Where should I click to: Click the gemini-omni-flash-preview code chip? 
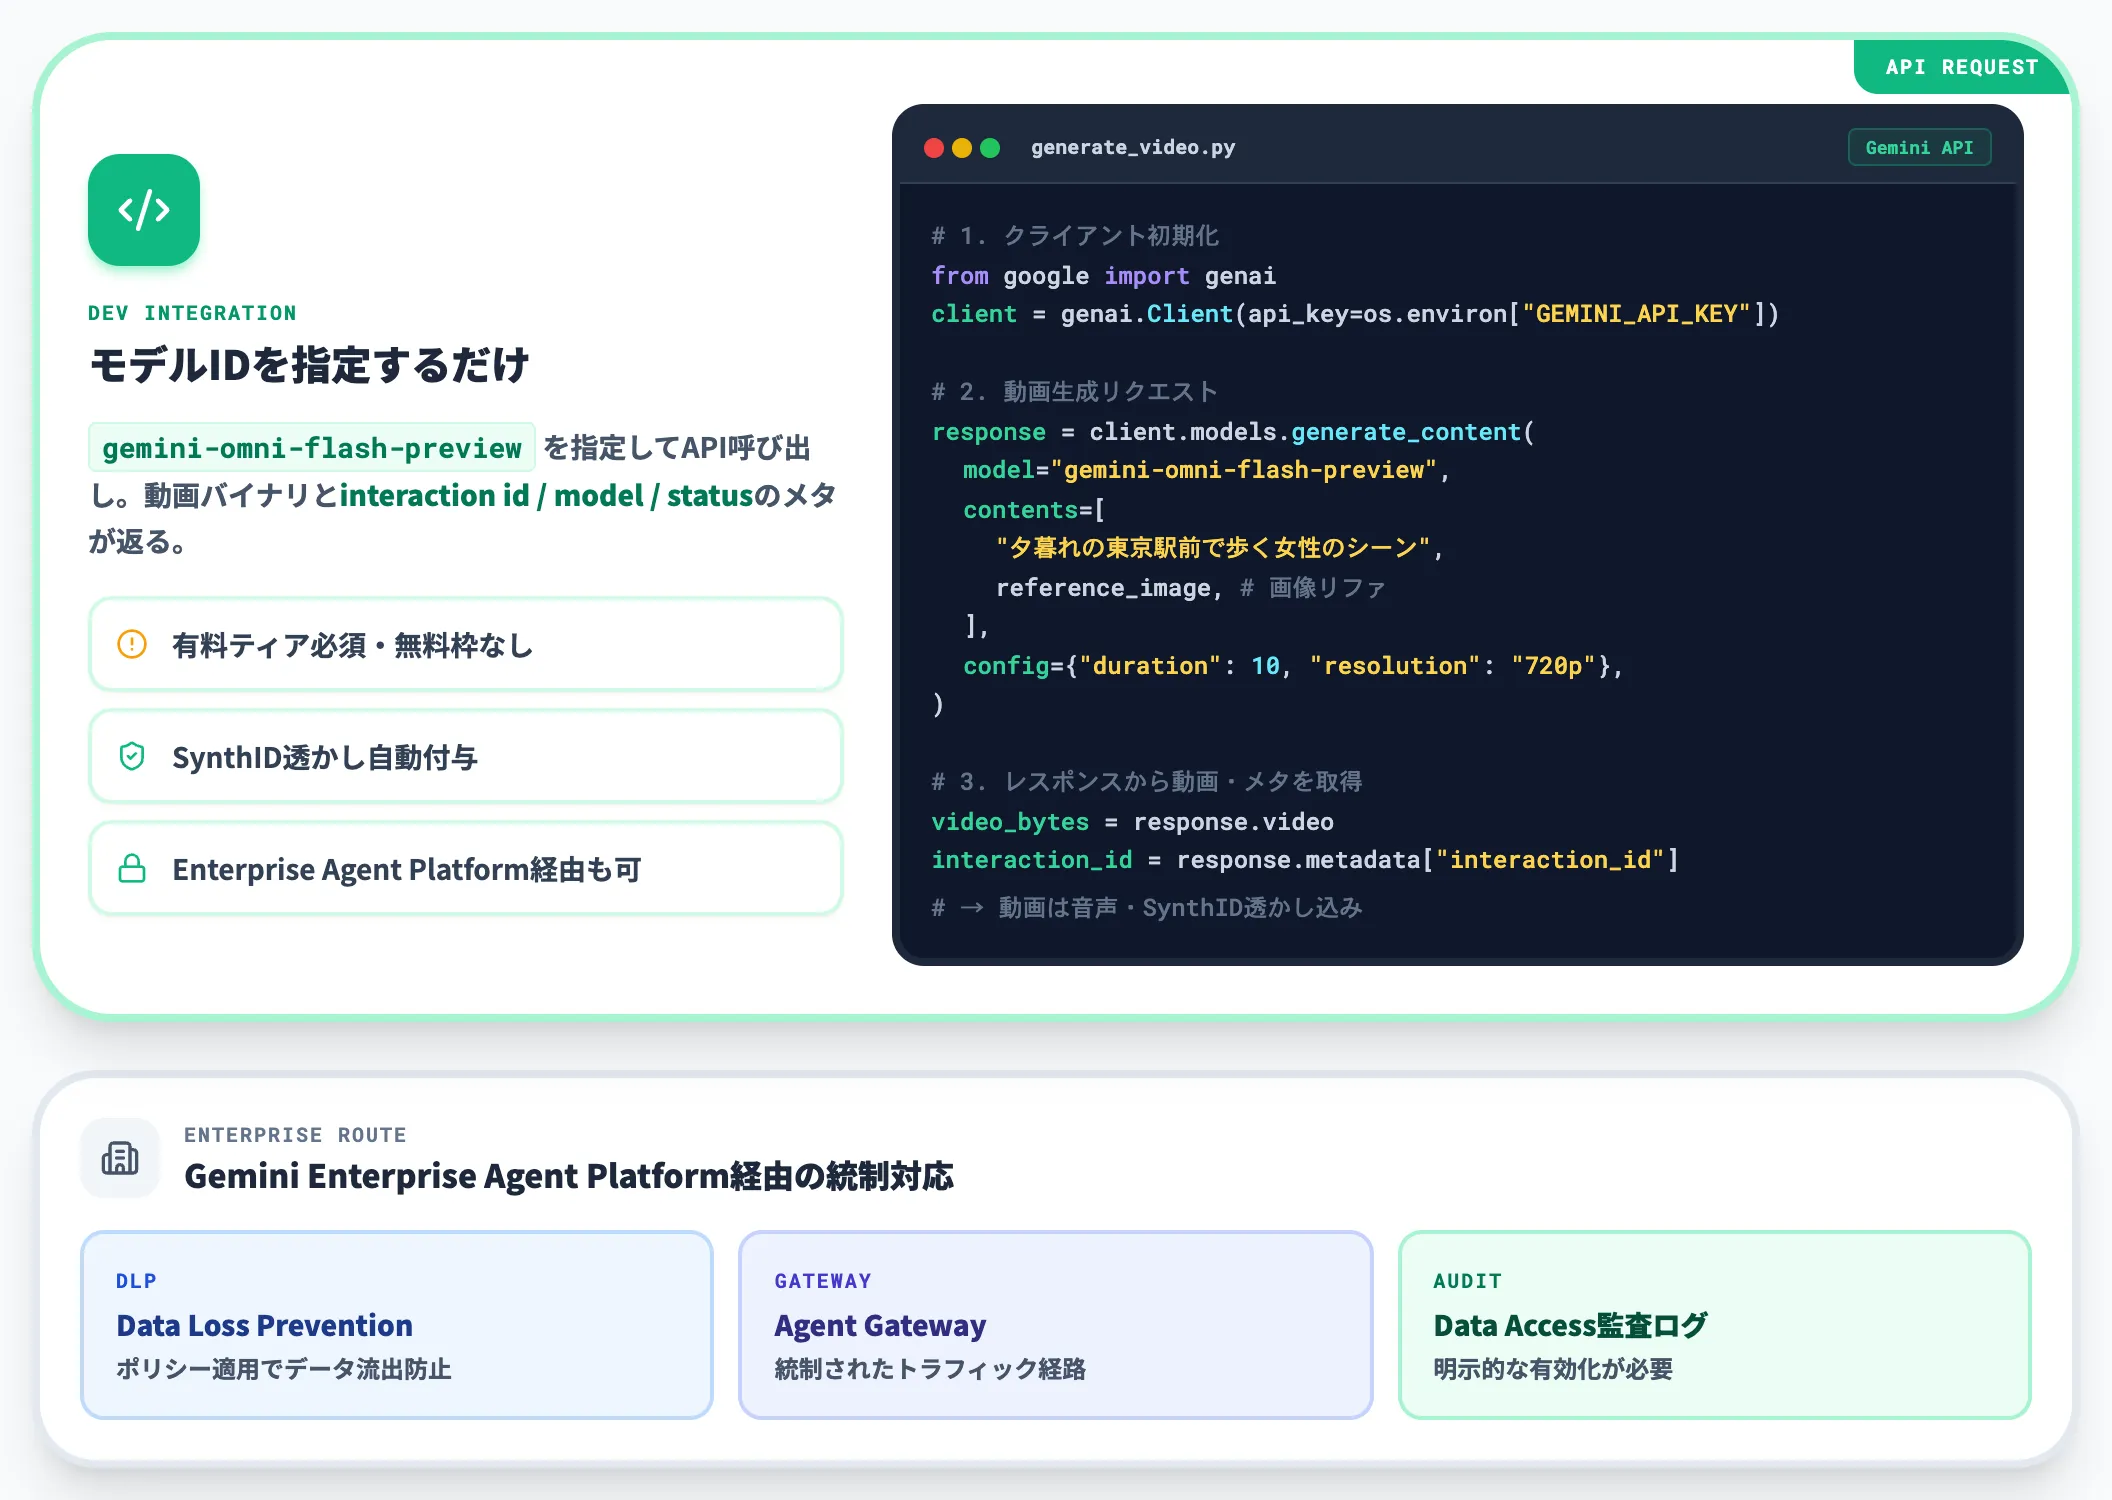(312, 447)
